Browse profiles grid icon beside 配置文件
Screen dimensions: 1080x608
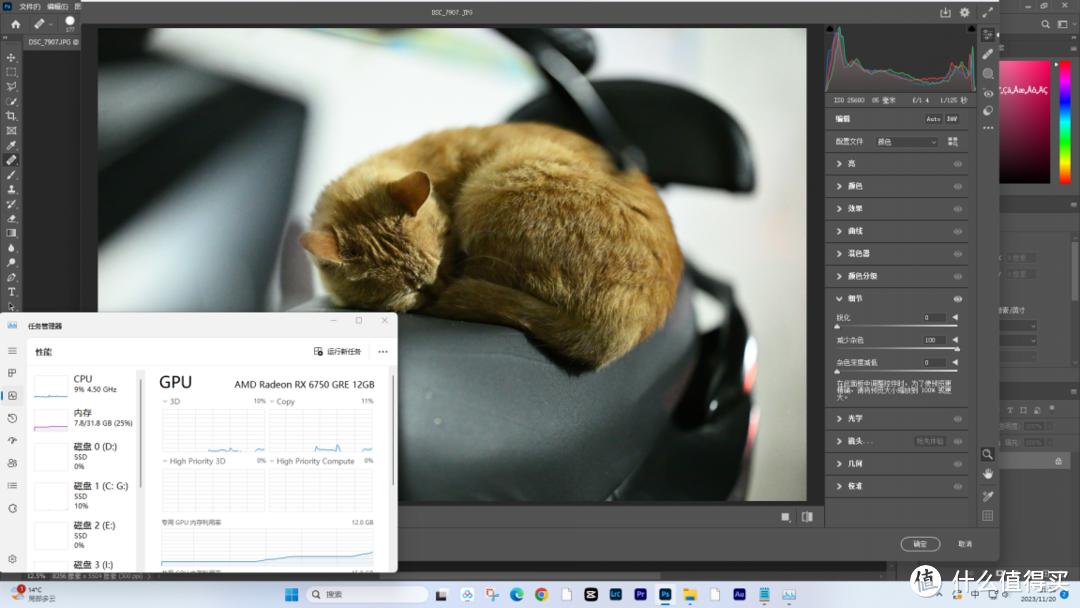click(953, 142)
